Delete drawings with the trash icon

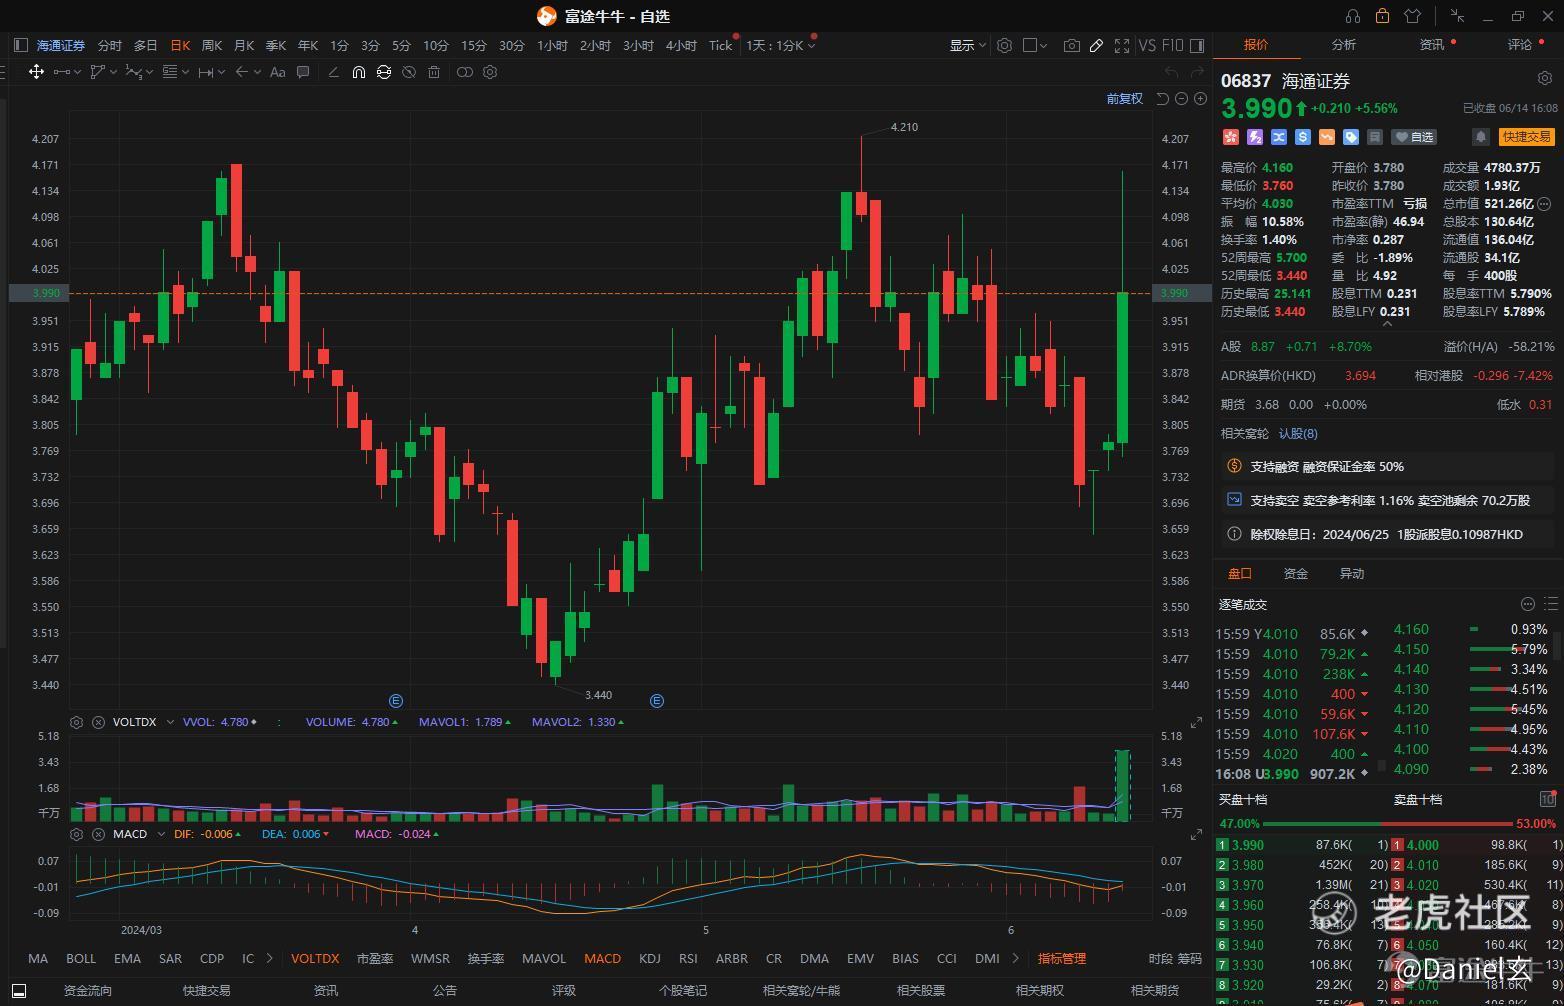(434, 72)
